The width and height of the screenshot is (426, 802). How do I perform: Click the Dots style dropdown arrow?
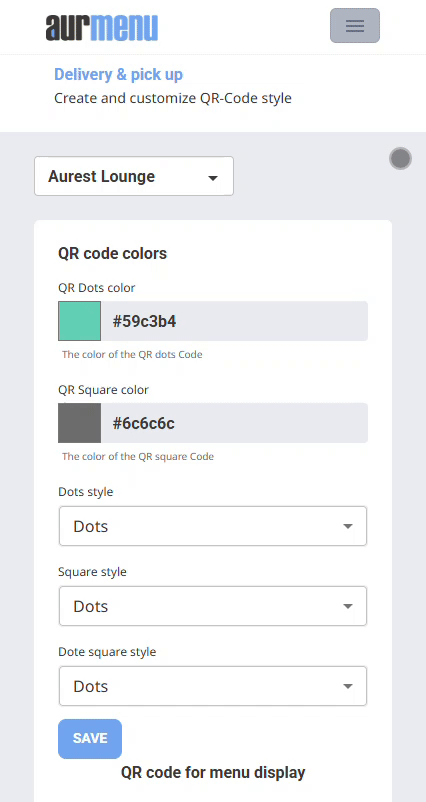tap(348, 526)
